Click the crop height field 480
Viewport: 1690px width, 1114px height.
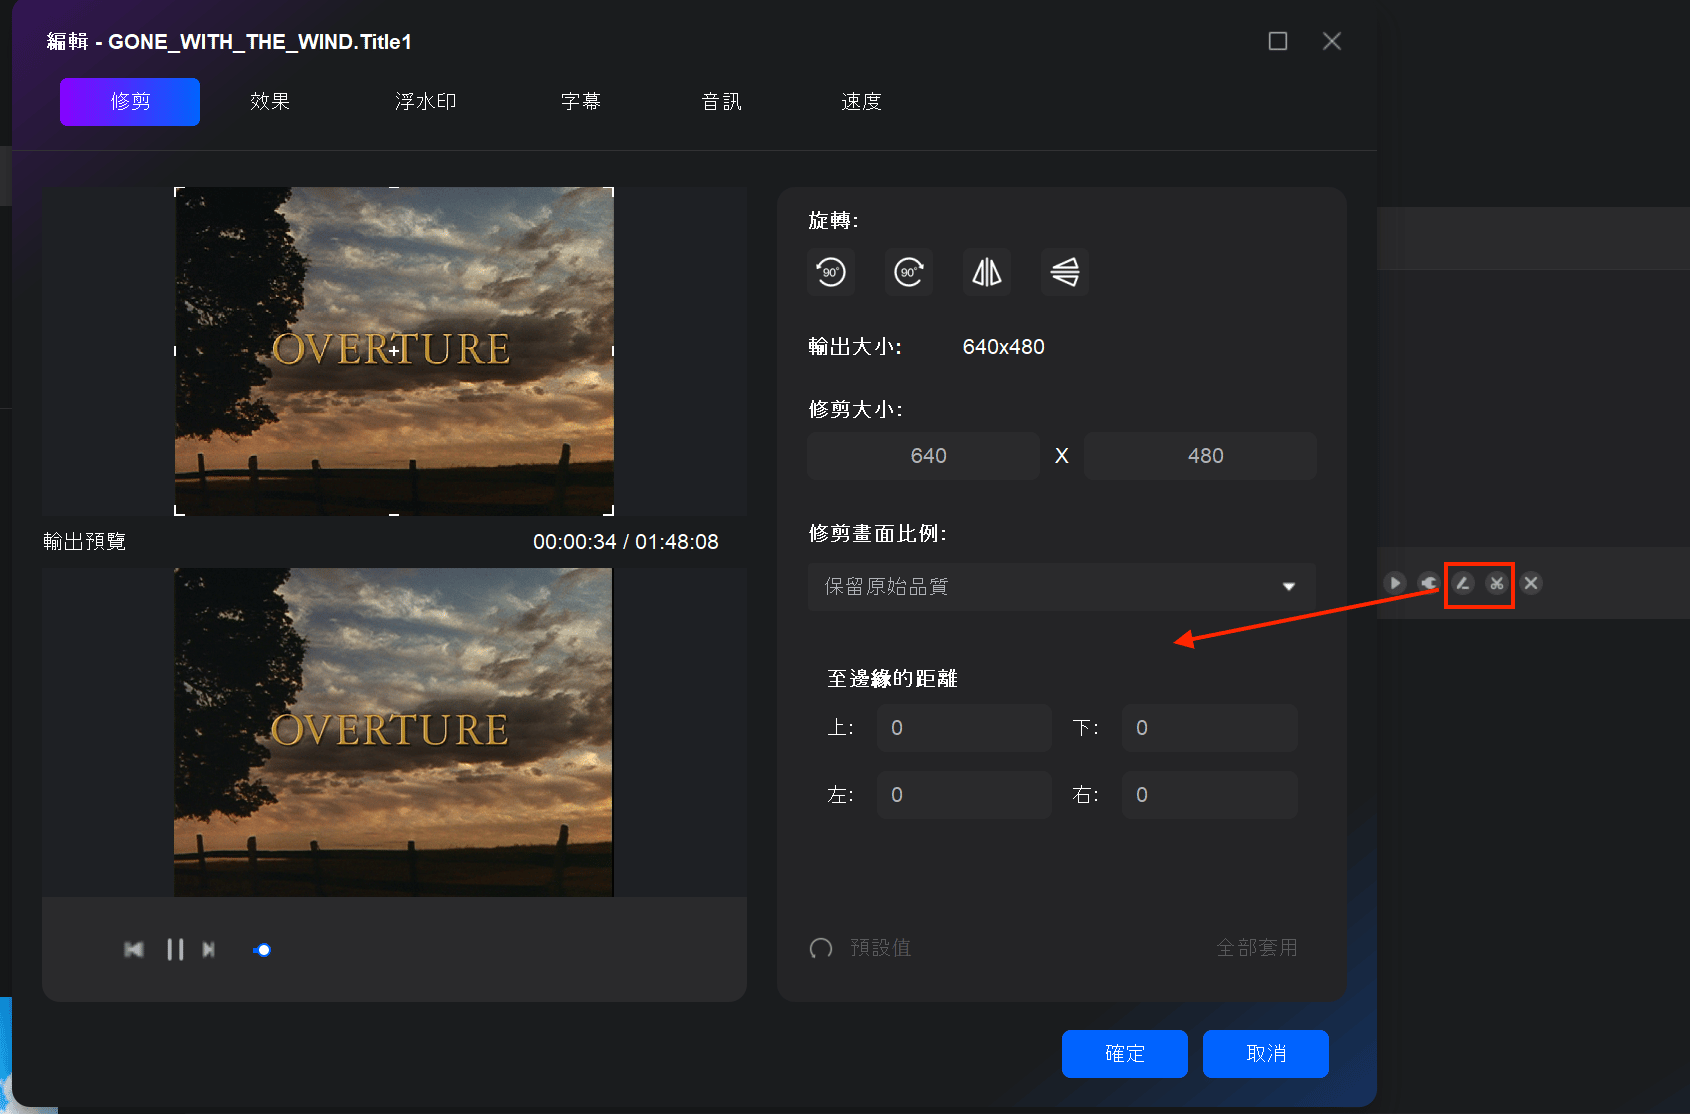click(x=1201, y=456)
